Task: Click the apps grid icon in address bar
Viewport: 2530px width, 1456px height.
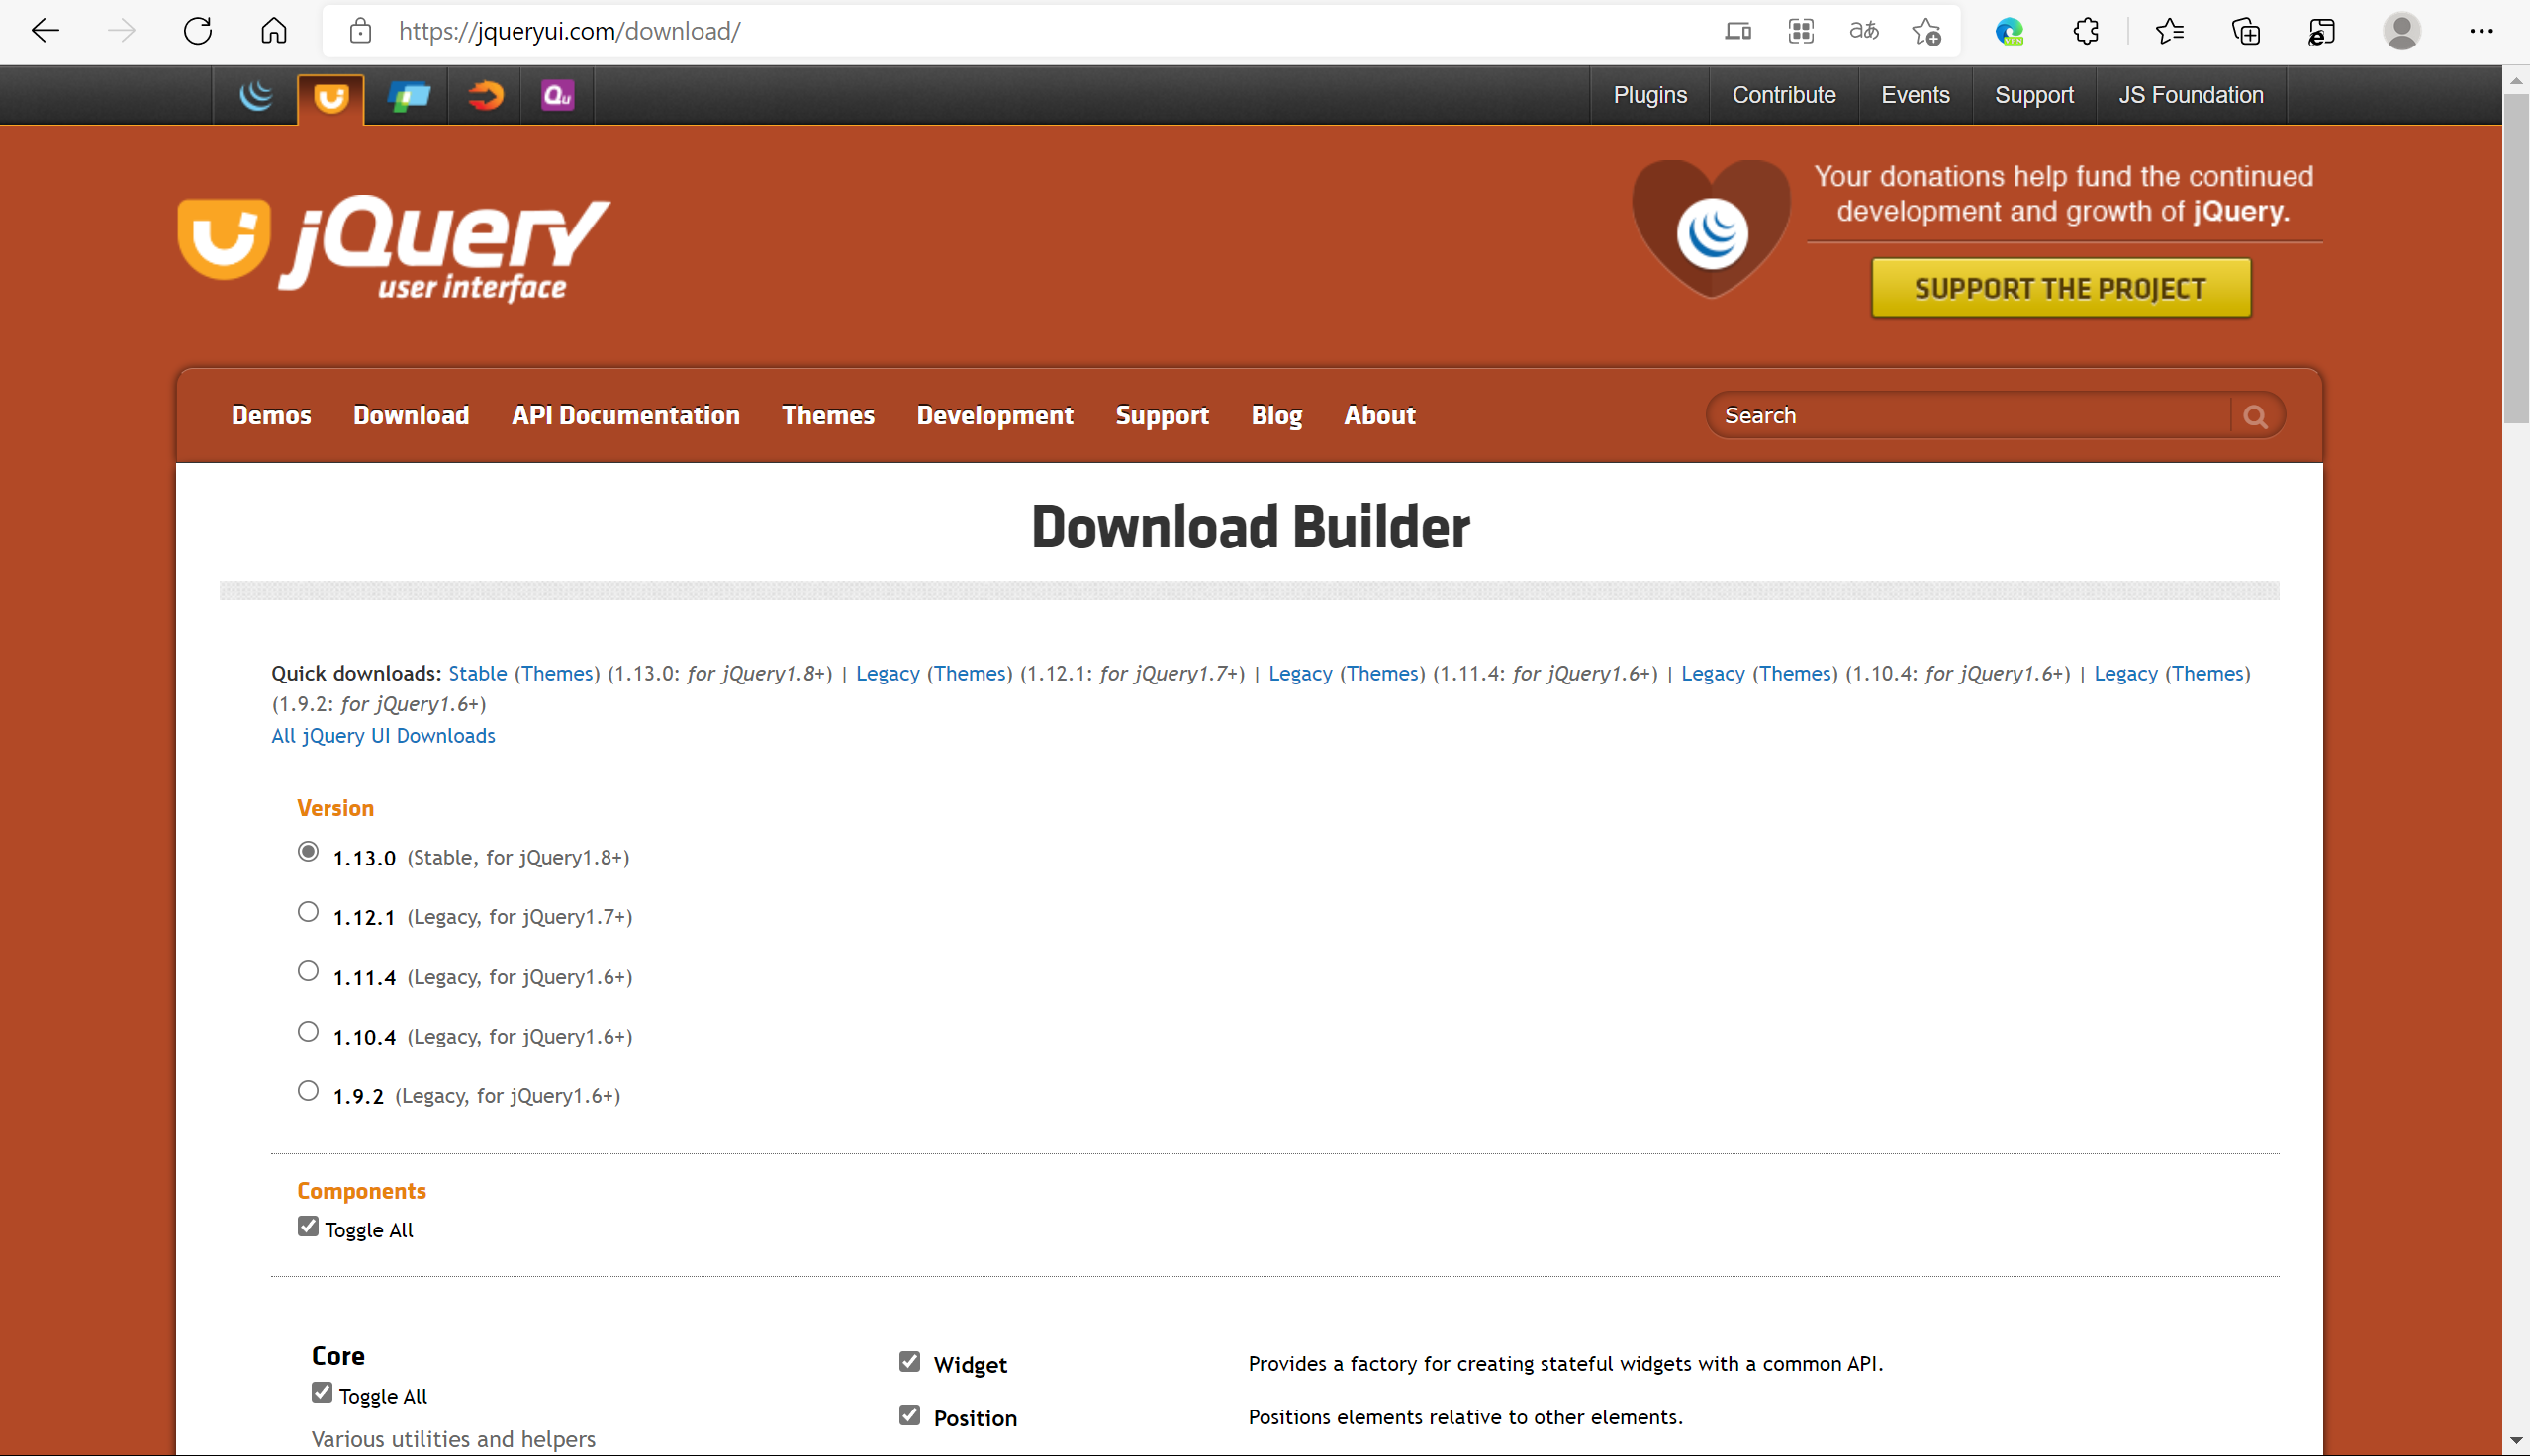Action: tap(1801, 31)
